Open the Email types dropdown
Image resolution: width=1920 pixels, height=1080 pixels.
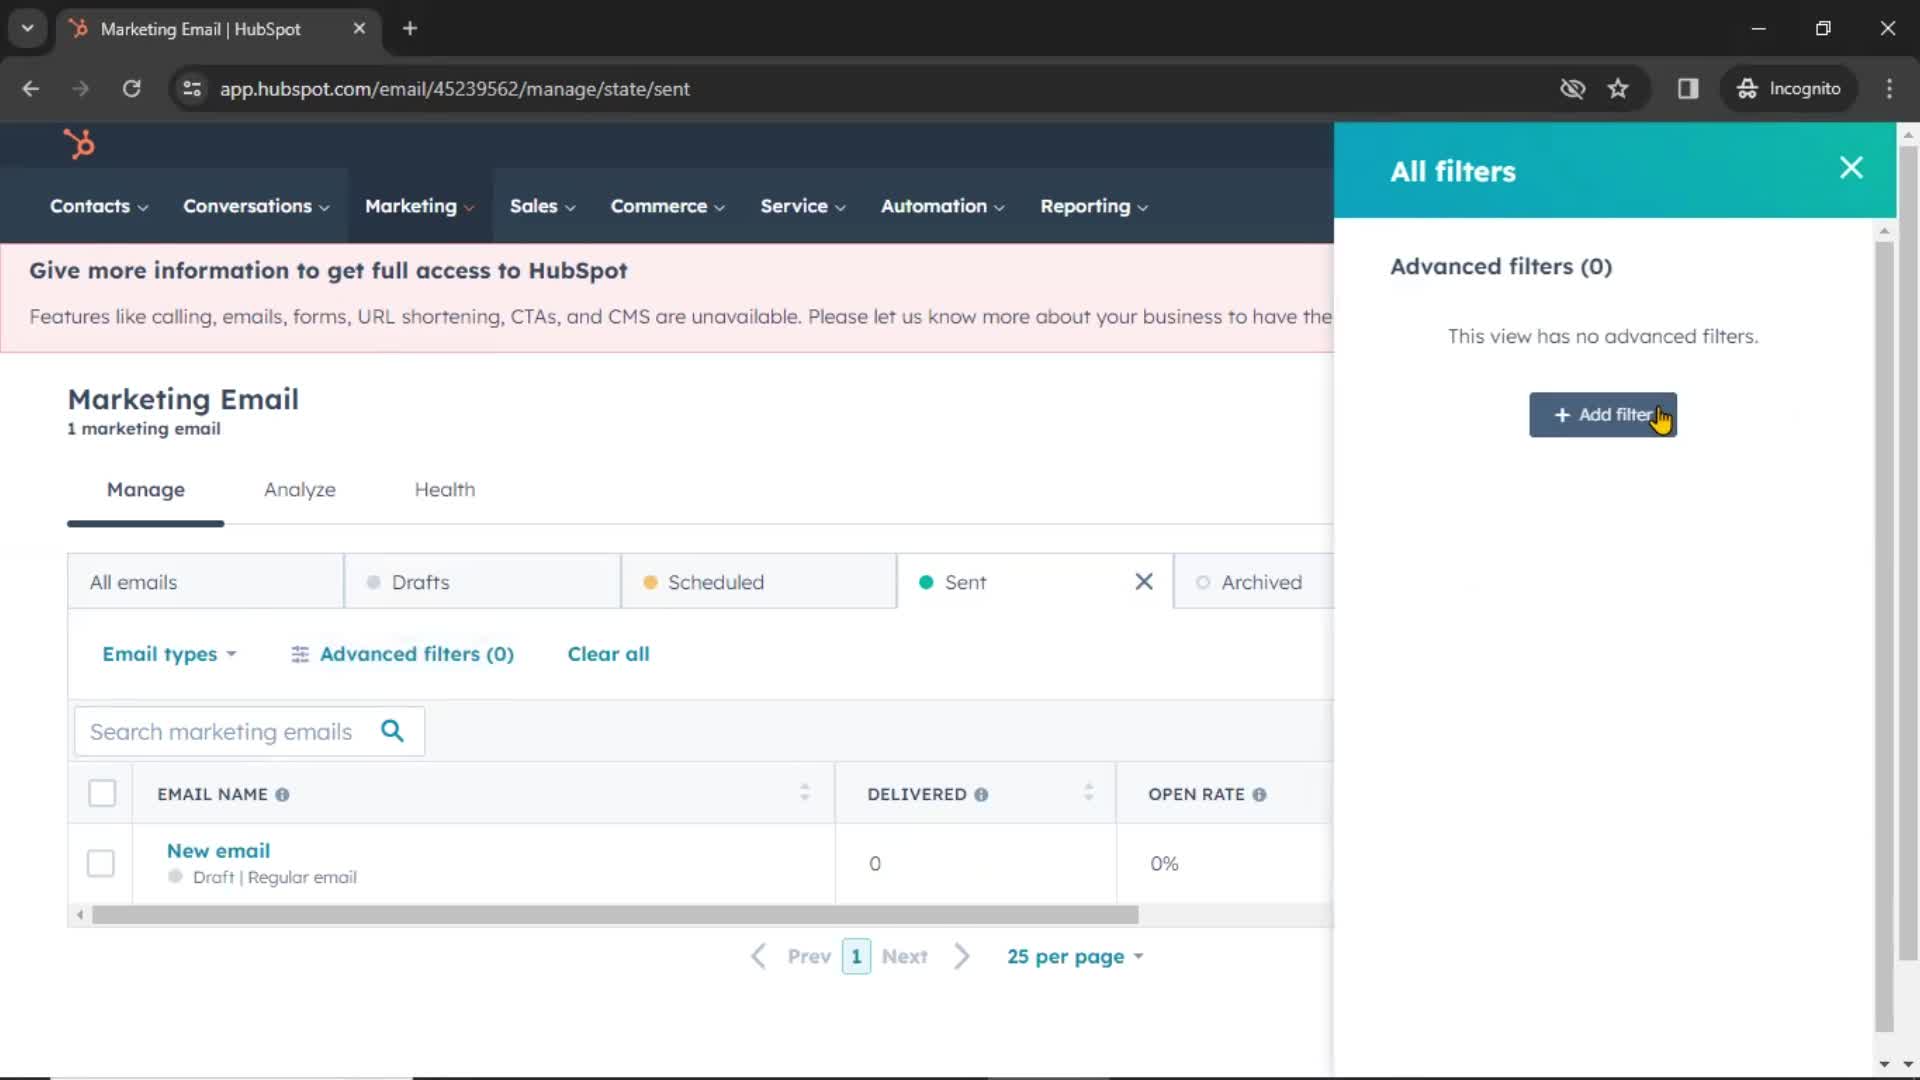click(x=169, y=654)
